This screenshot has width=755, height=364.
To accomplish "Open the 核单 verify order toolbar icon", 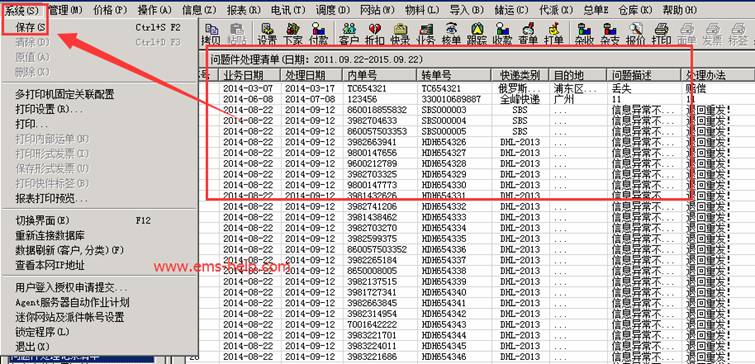I will tap(451, 34).
